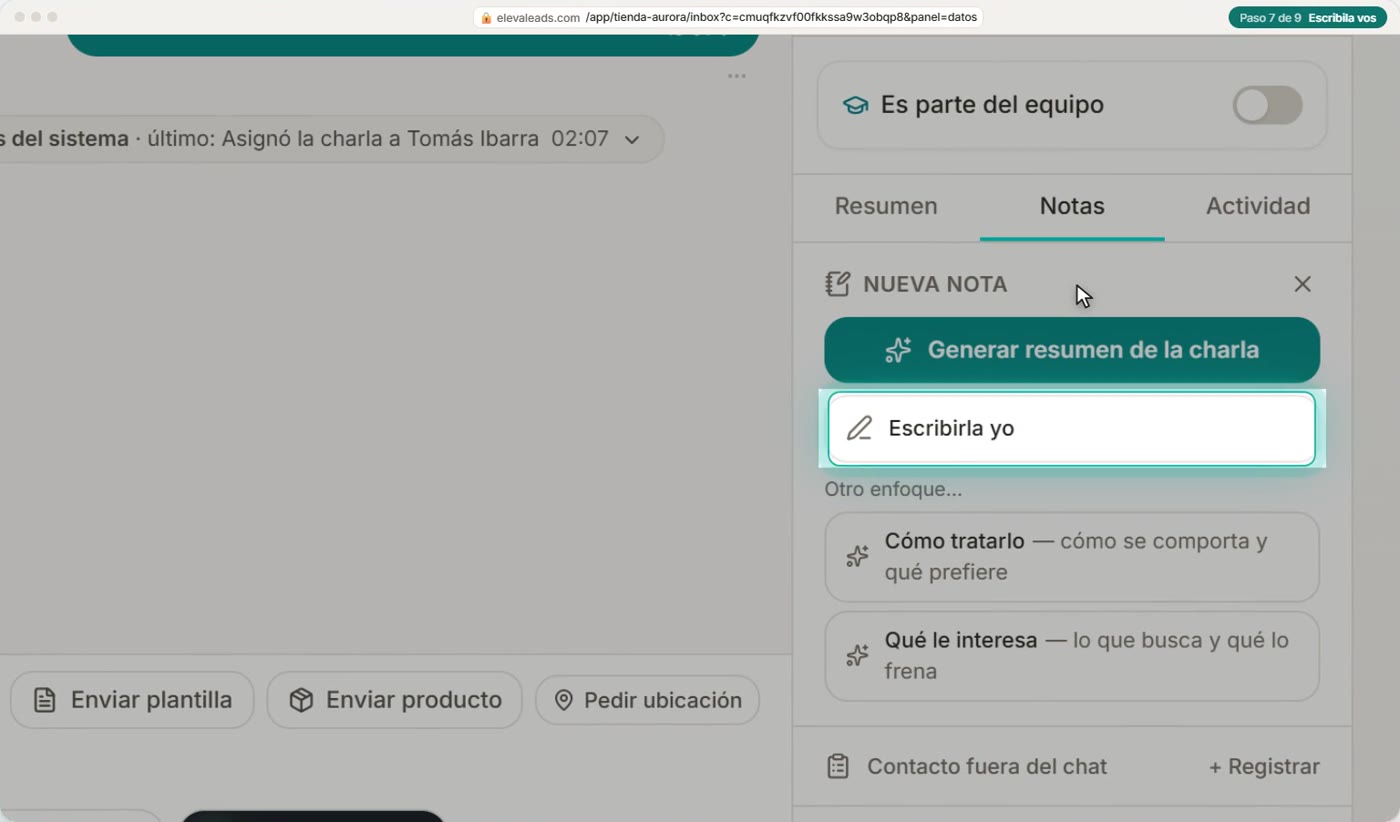1400x822 pixels.
Task: Click the notebook icon beside Nueva Nota
Action: tap(838, 284)
